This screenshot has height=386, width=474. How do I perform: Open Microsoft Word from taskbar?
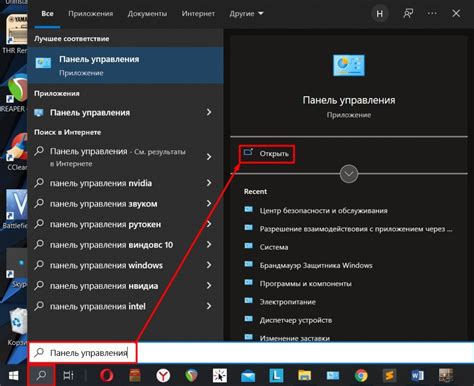[x=417, y=376]
